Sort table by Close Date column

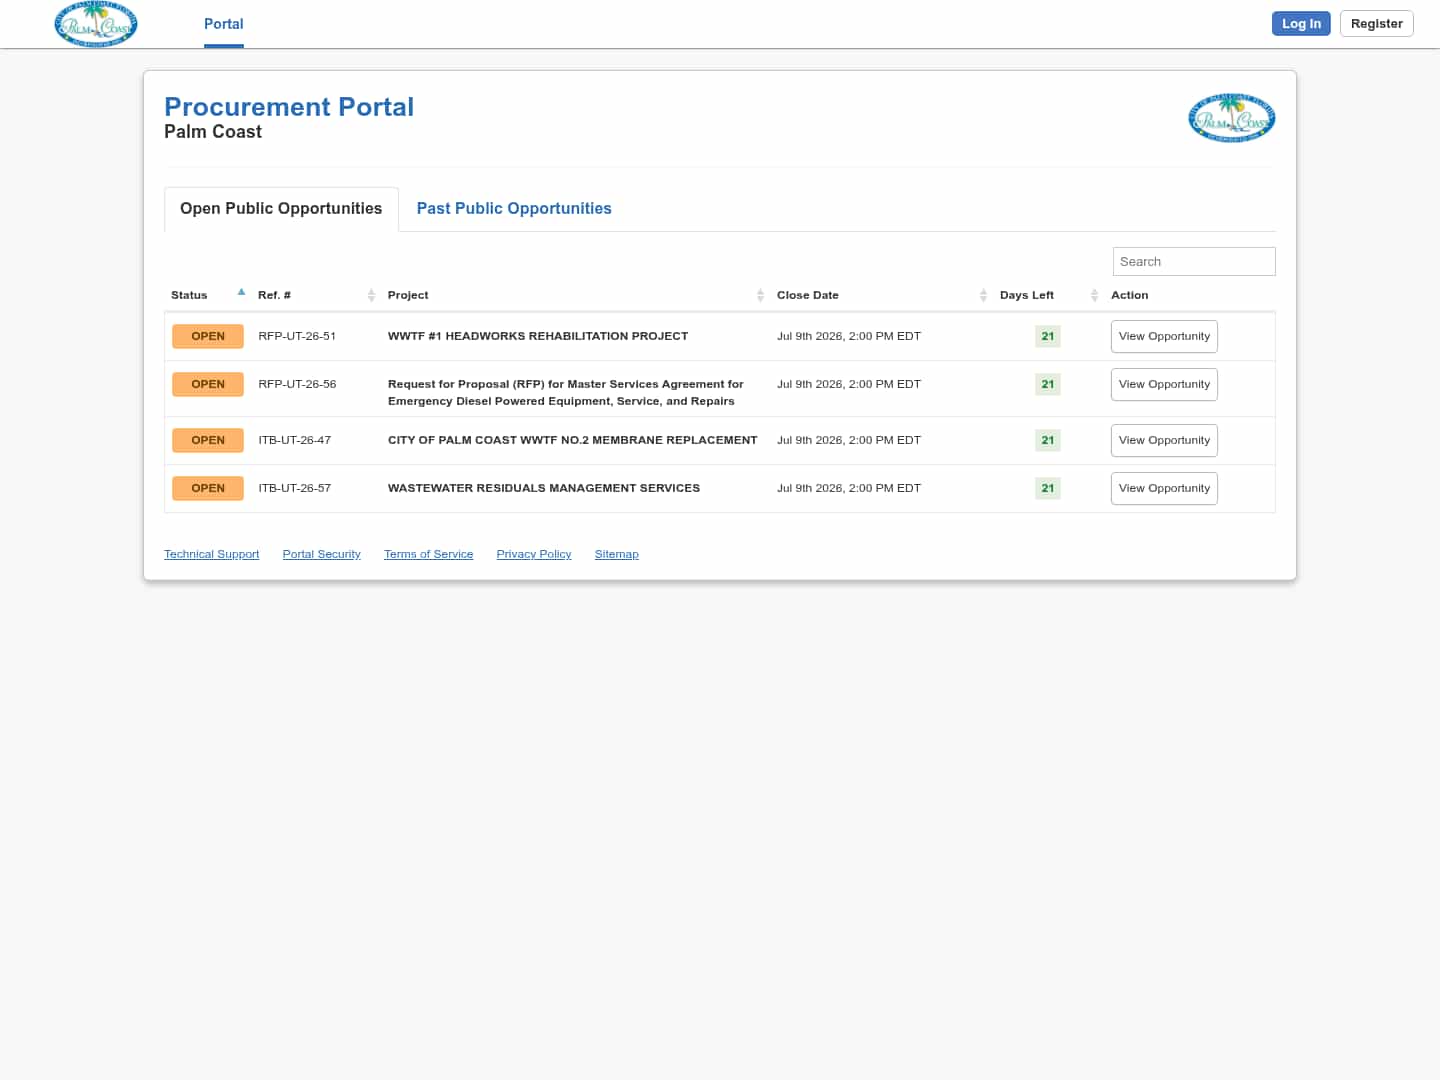point(881,295)
